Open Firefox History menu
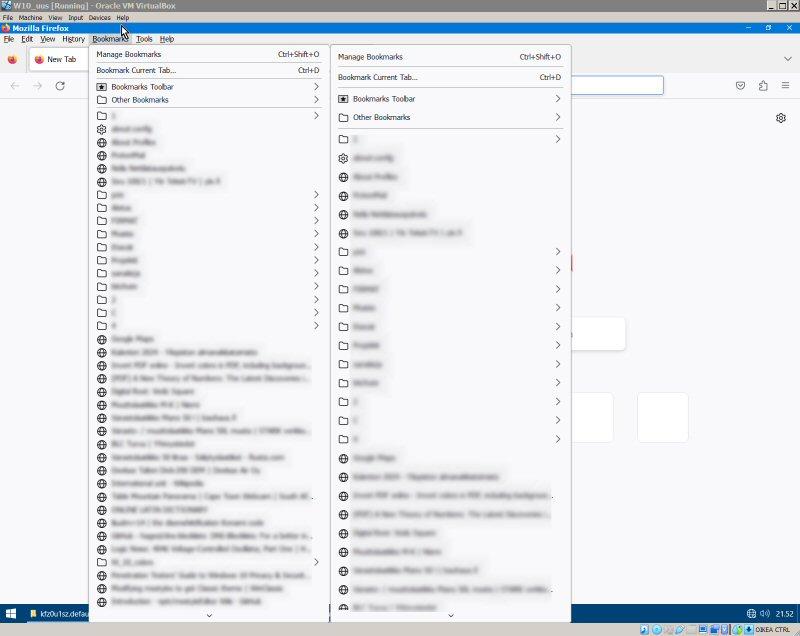800x636 pixels. [73, 39]
